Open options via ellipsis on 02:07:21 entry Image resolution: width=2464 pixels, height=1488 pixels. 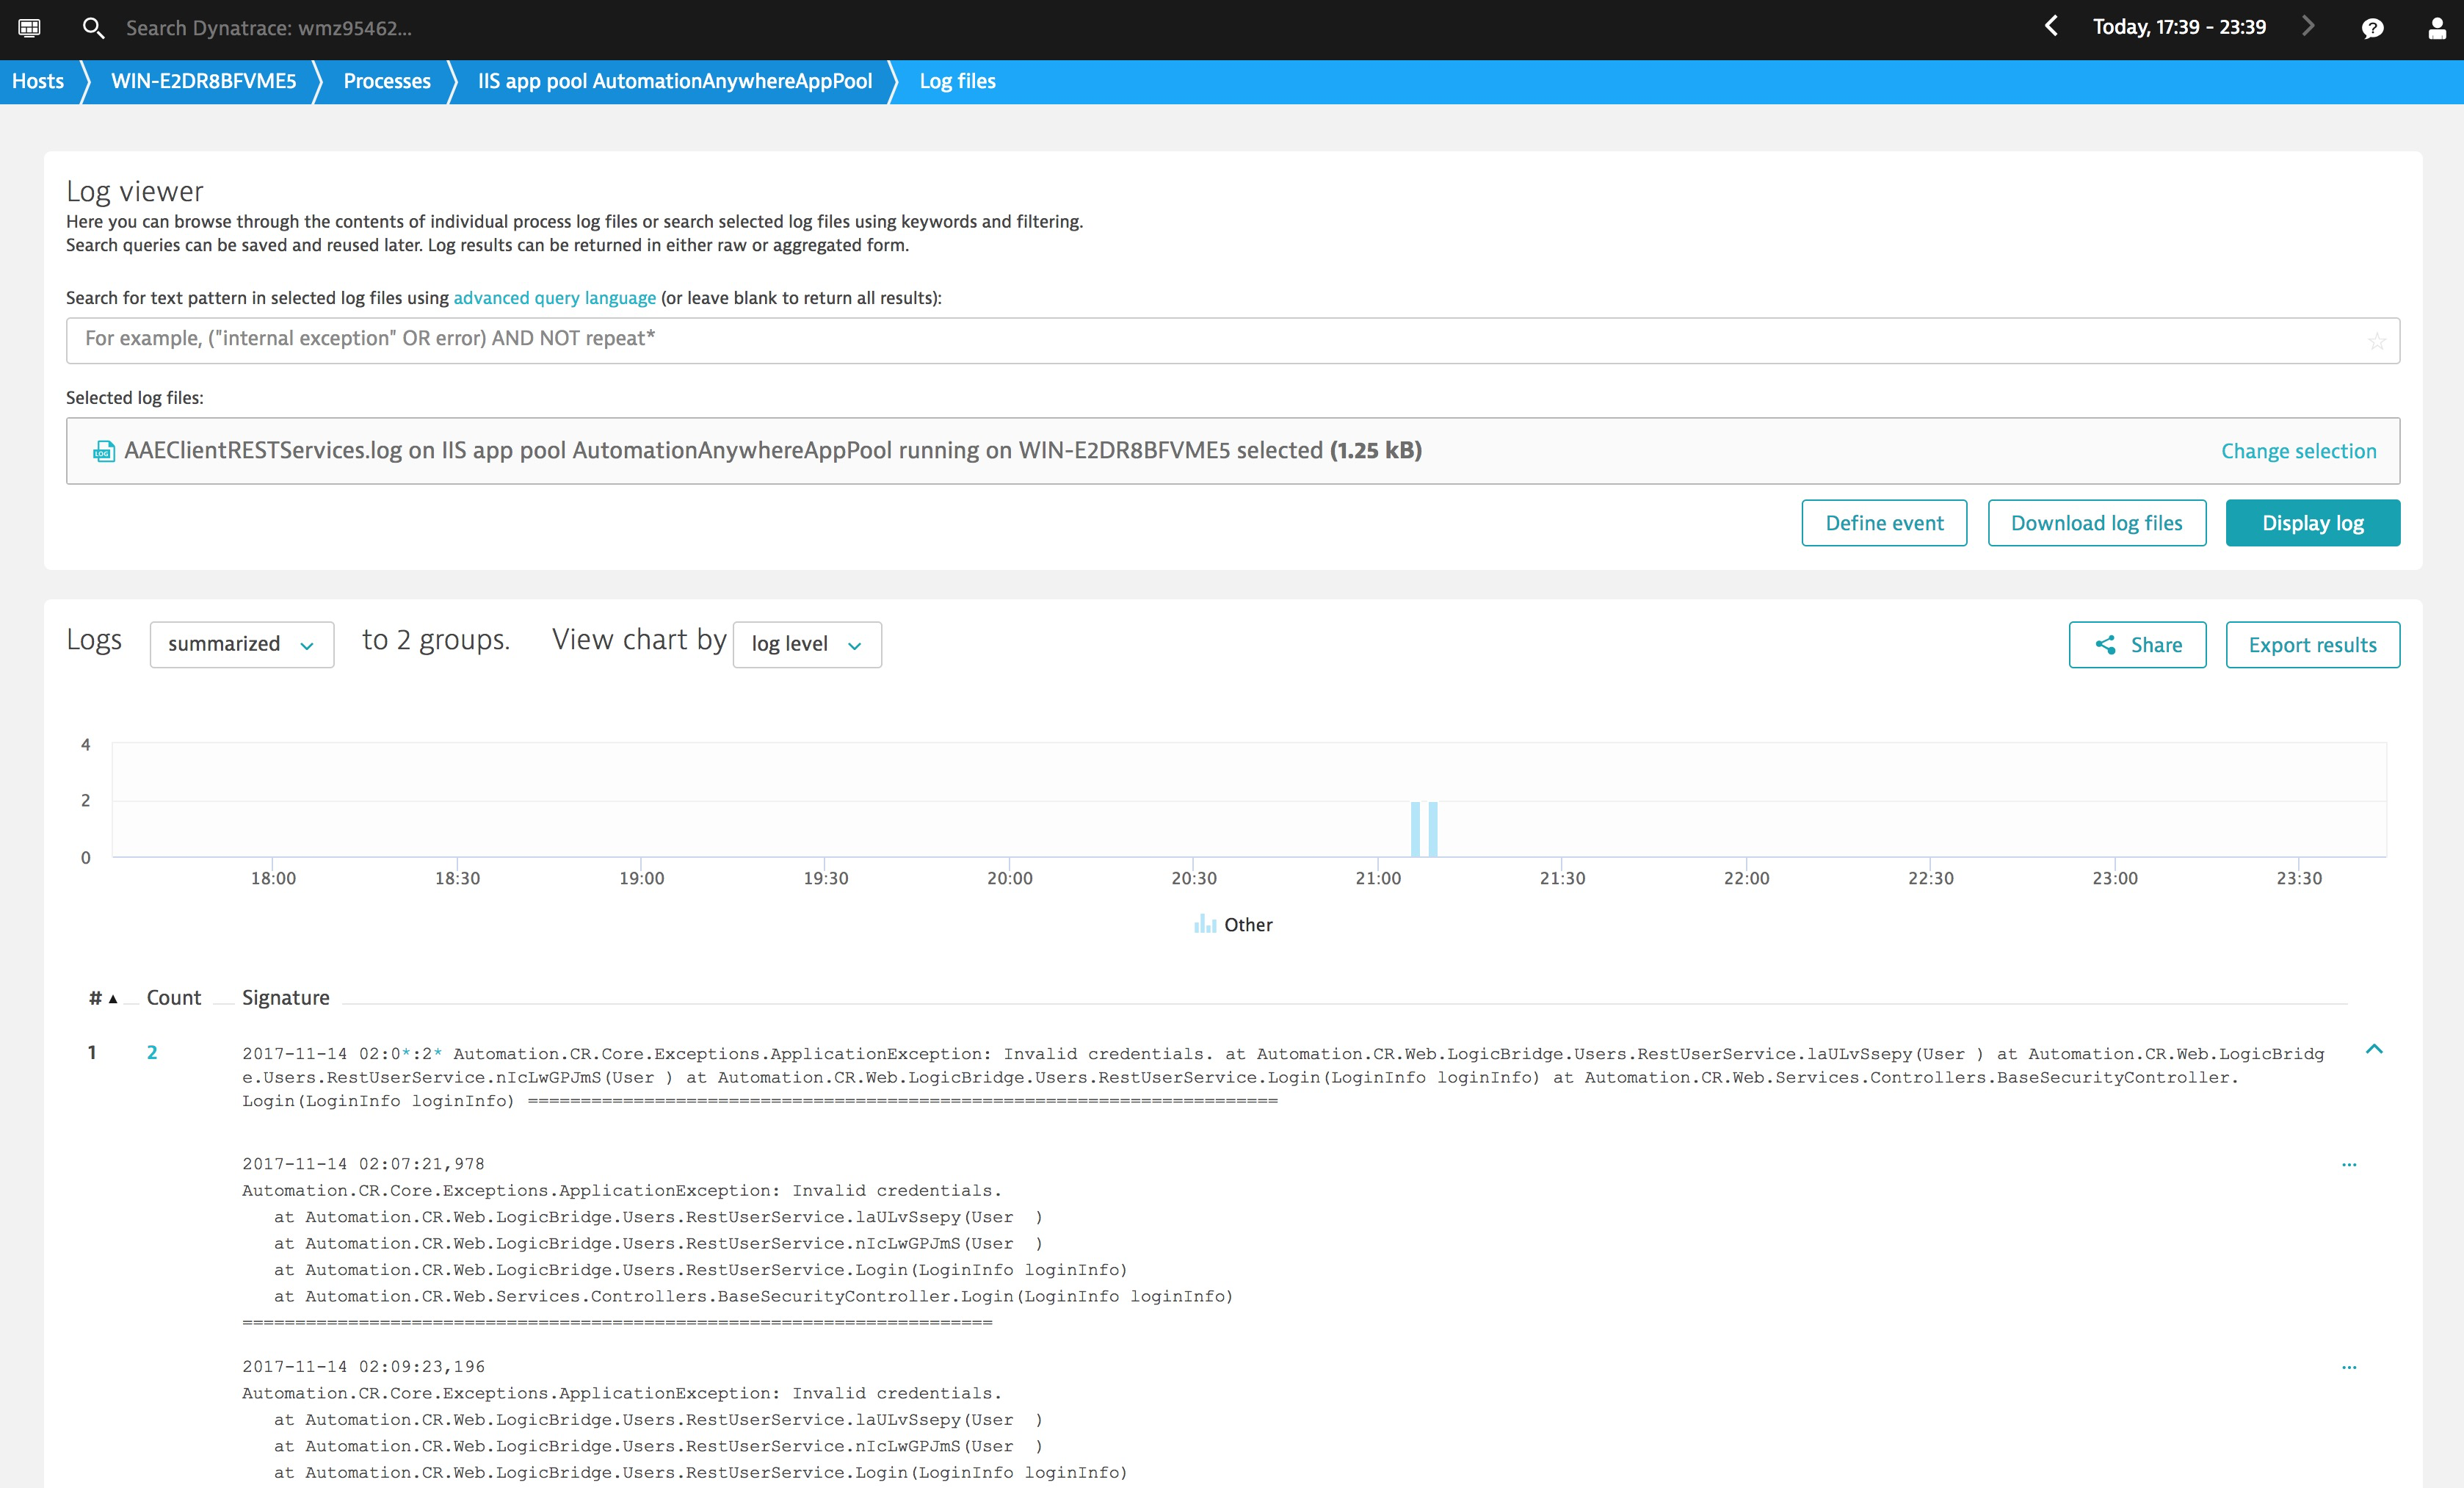tap(2349, 1164)
